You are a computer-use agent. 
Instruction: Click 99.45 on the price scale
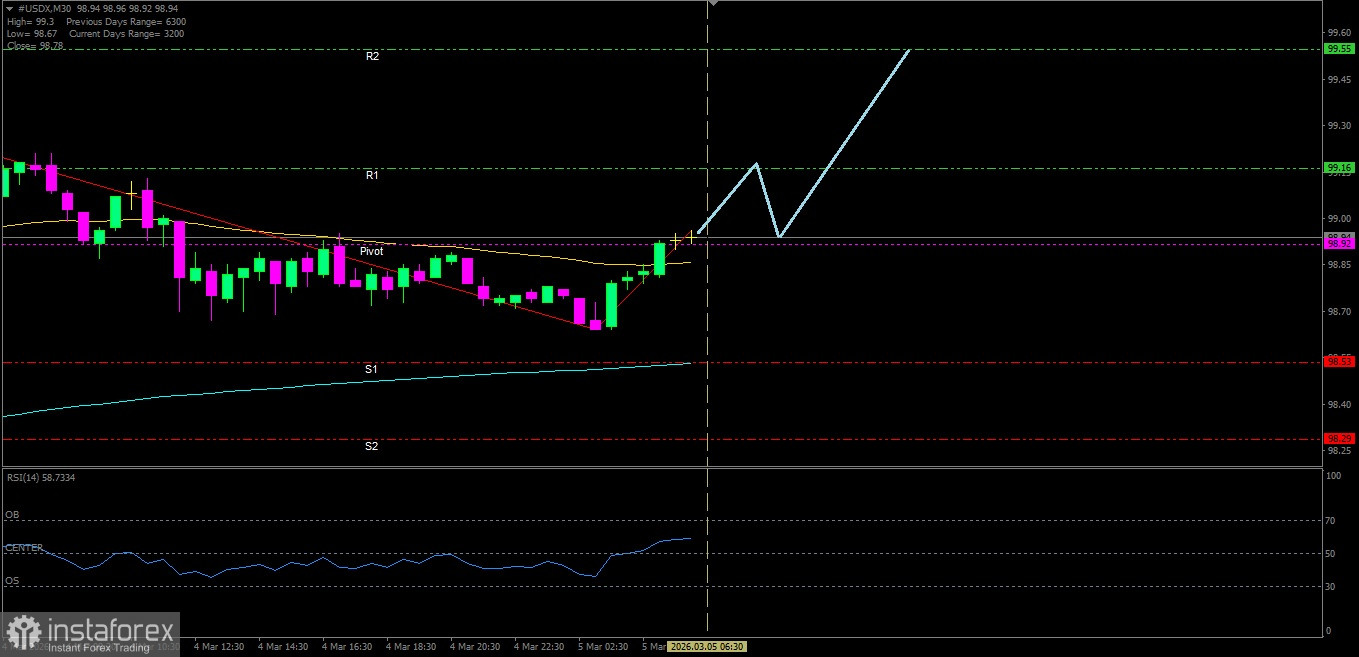[1338, 79]
